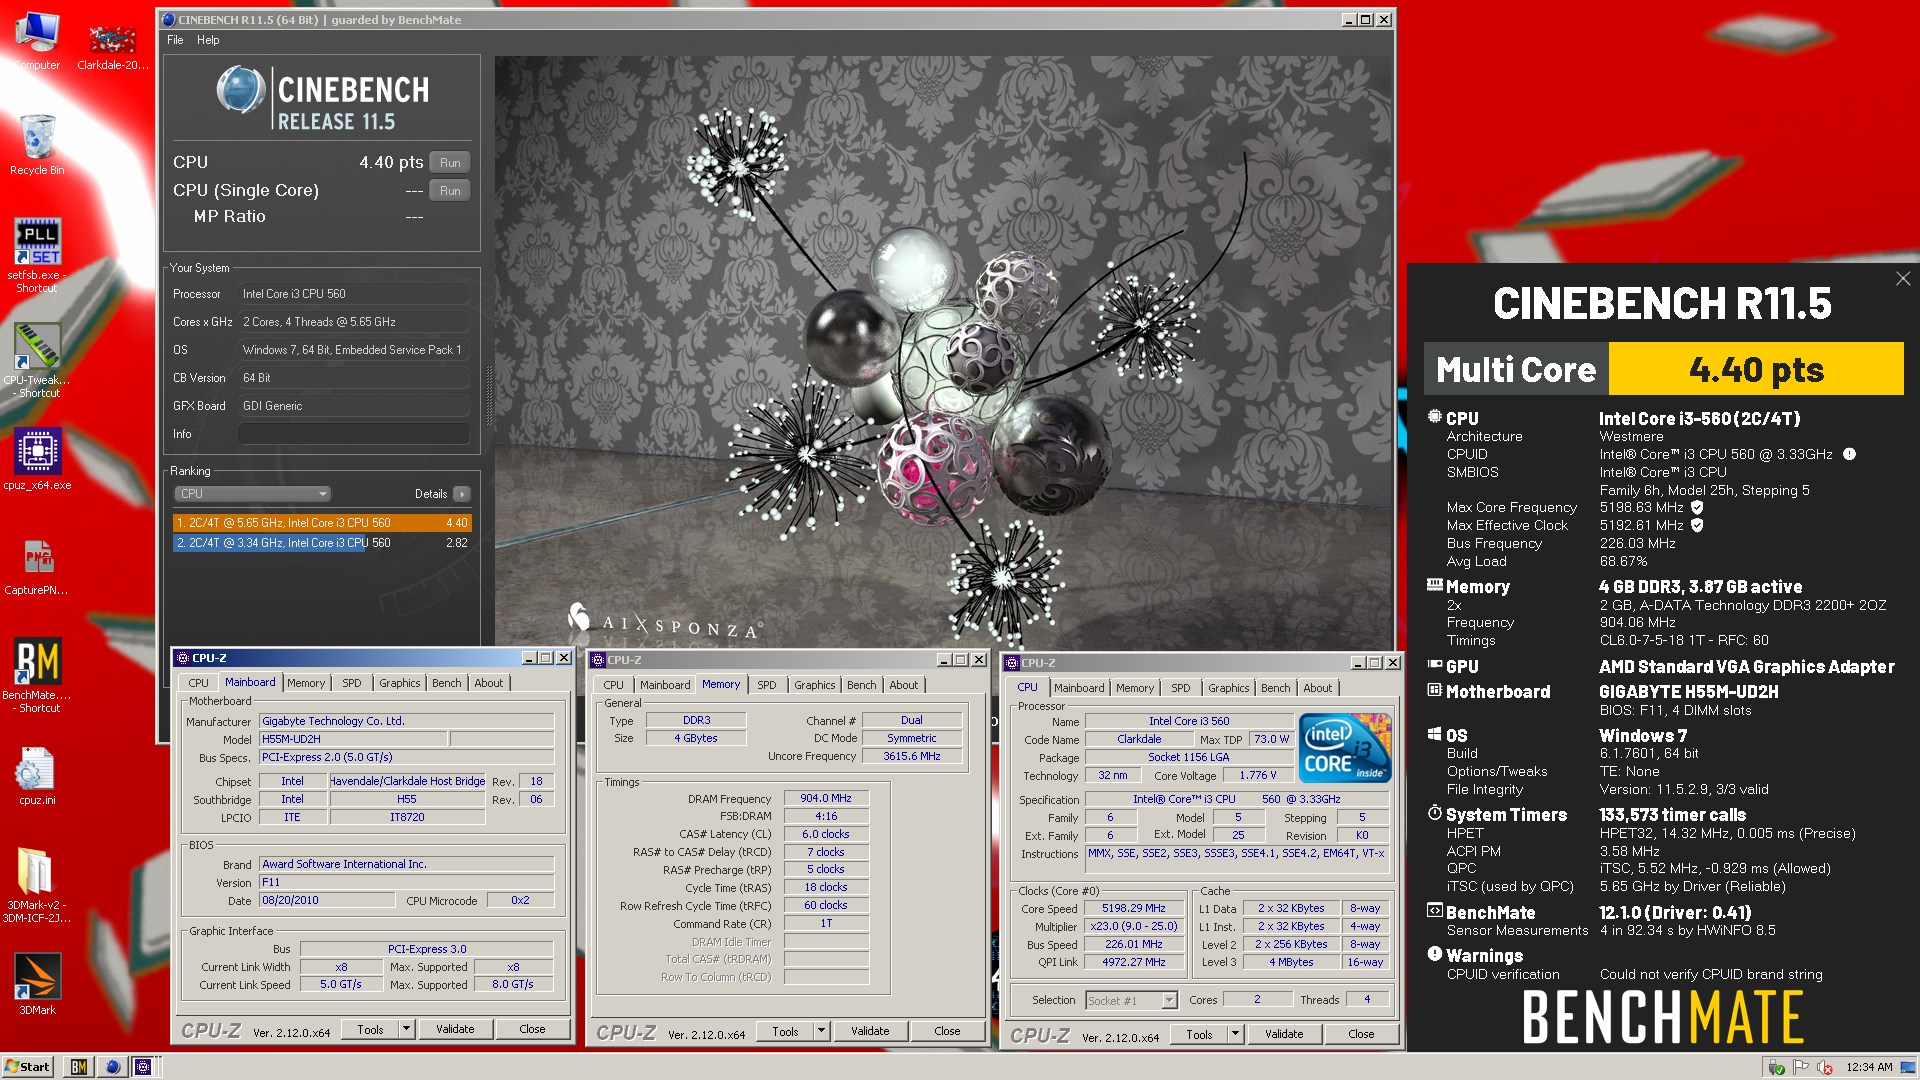Viewport: 1920px width, 1080px height.
Task: Launch the BenchMate shortcut icon
Action: [x=37, y=675]
